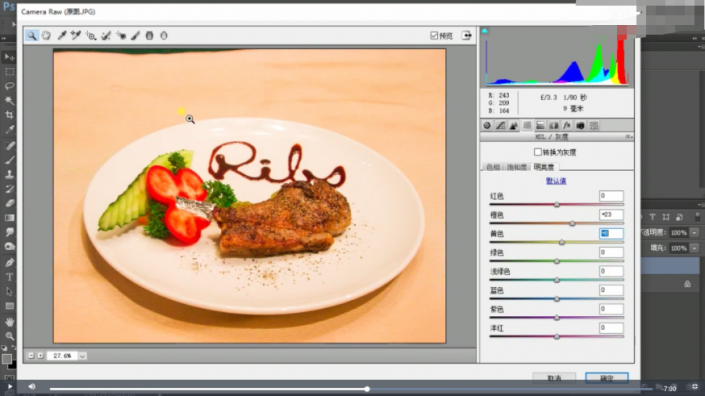Viewport: 705px width, 396px height.
Task: Select the Crop tool in Photoshop's left toolbar
Action: [9, 115]
